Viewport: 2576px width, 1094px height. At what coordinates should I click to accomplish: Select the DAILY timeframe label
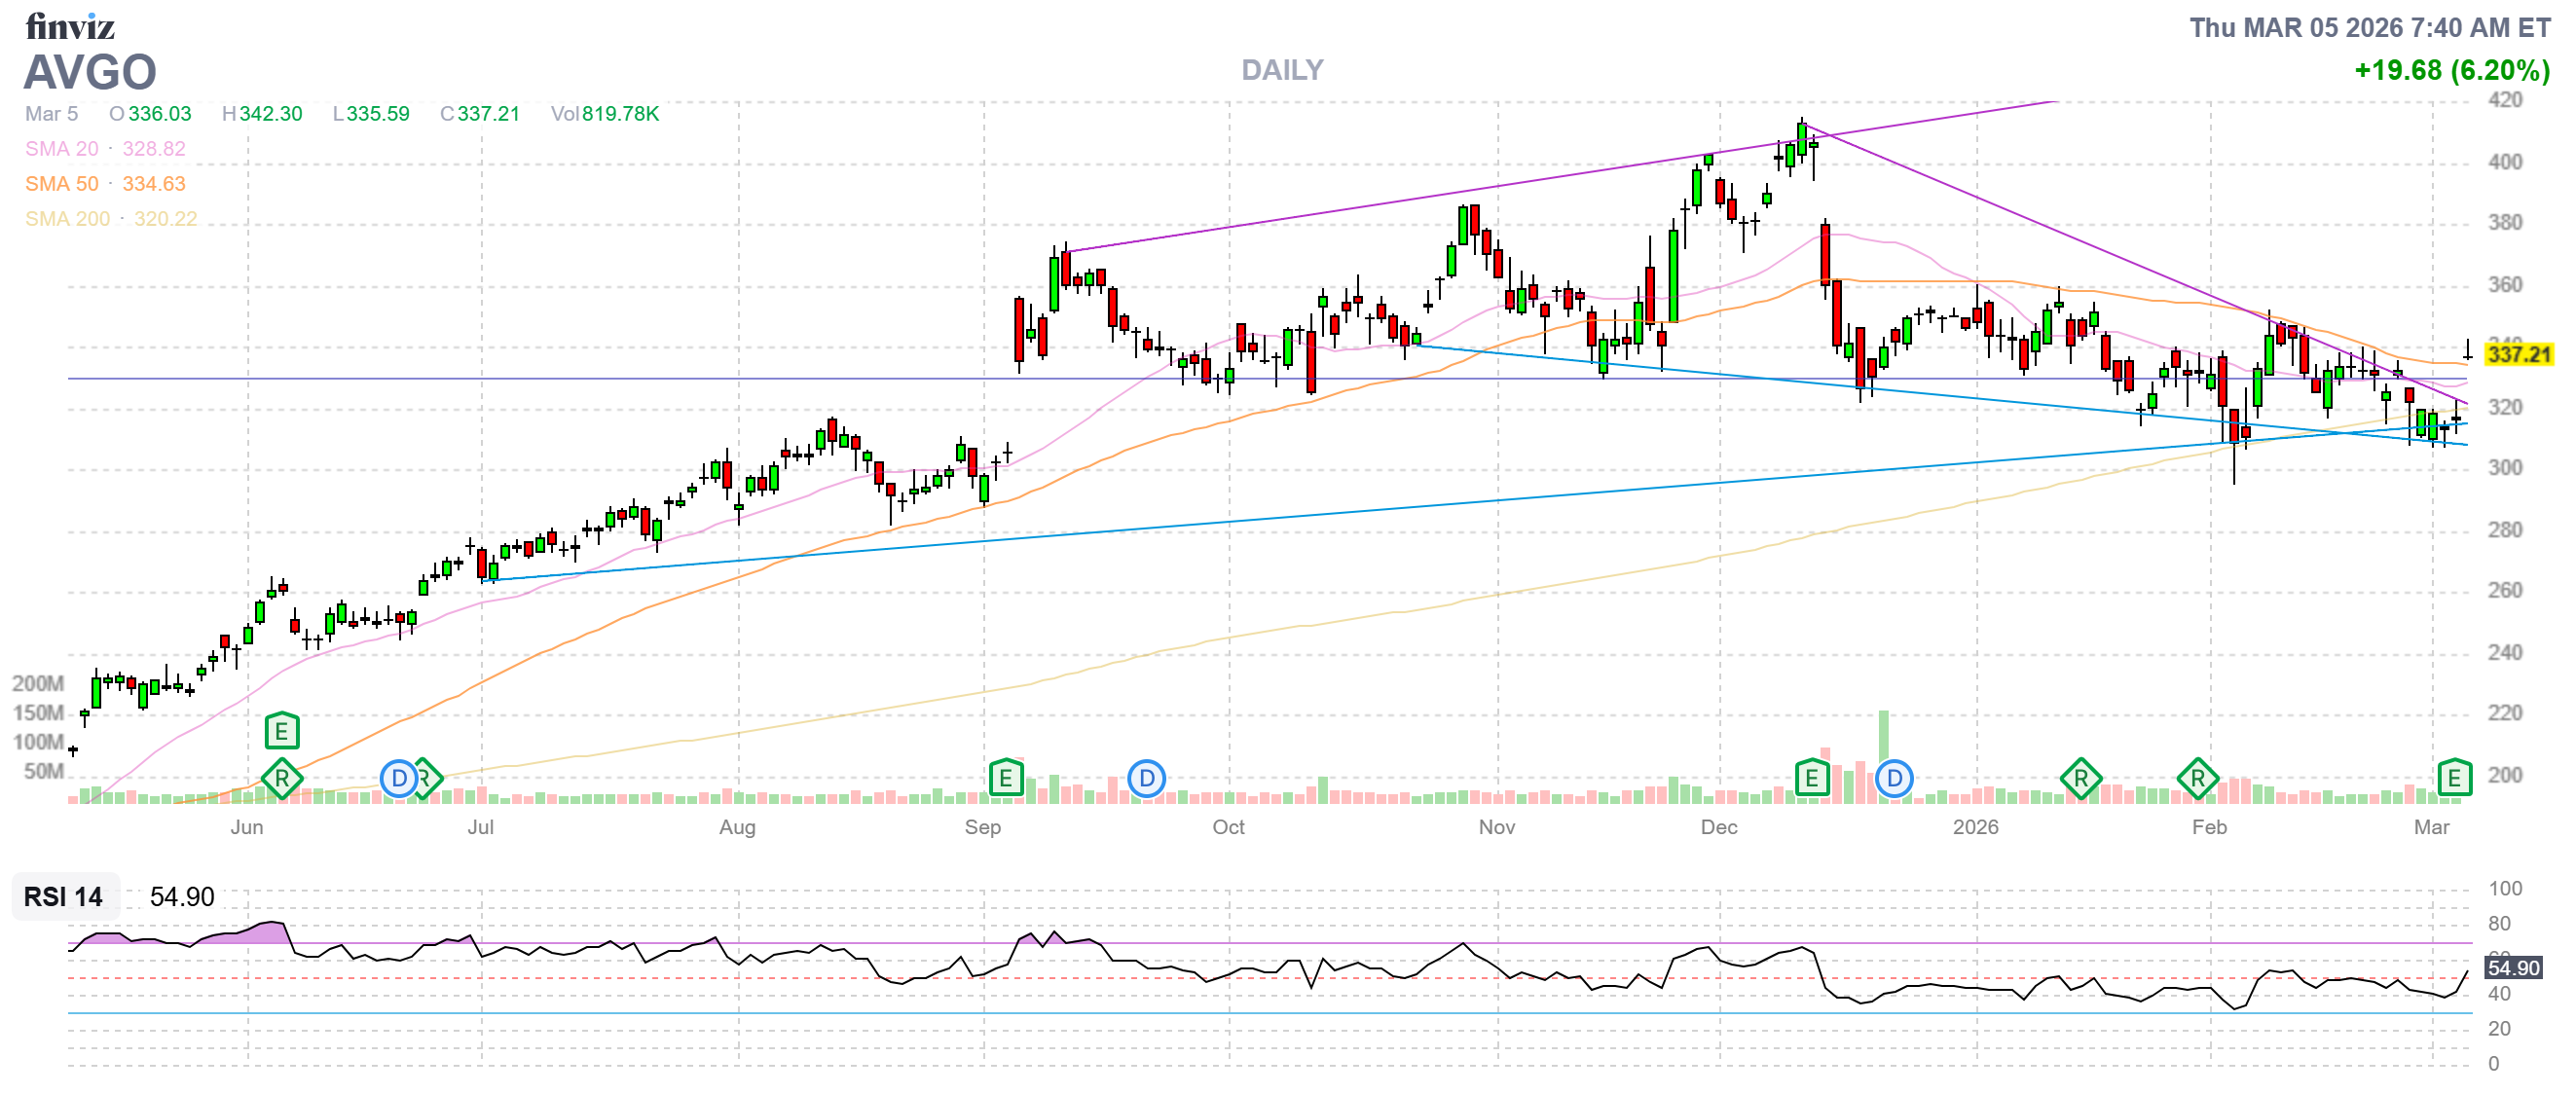[1282, 70]
